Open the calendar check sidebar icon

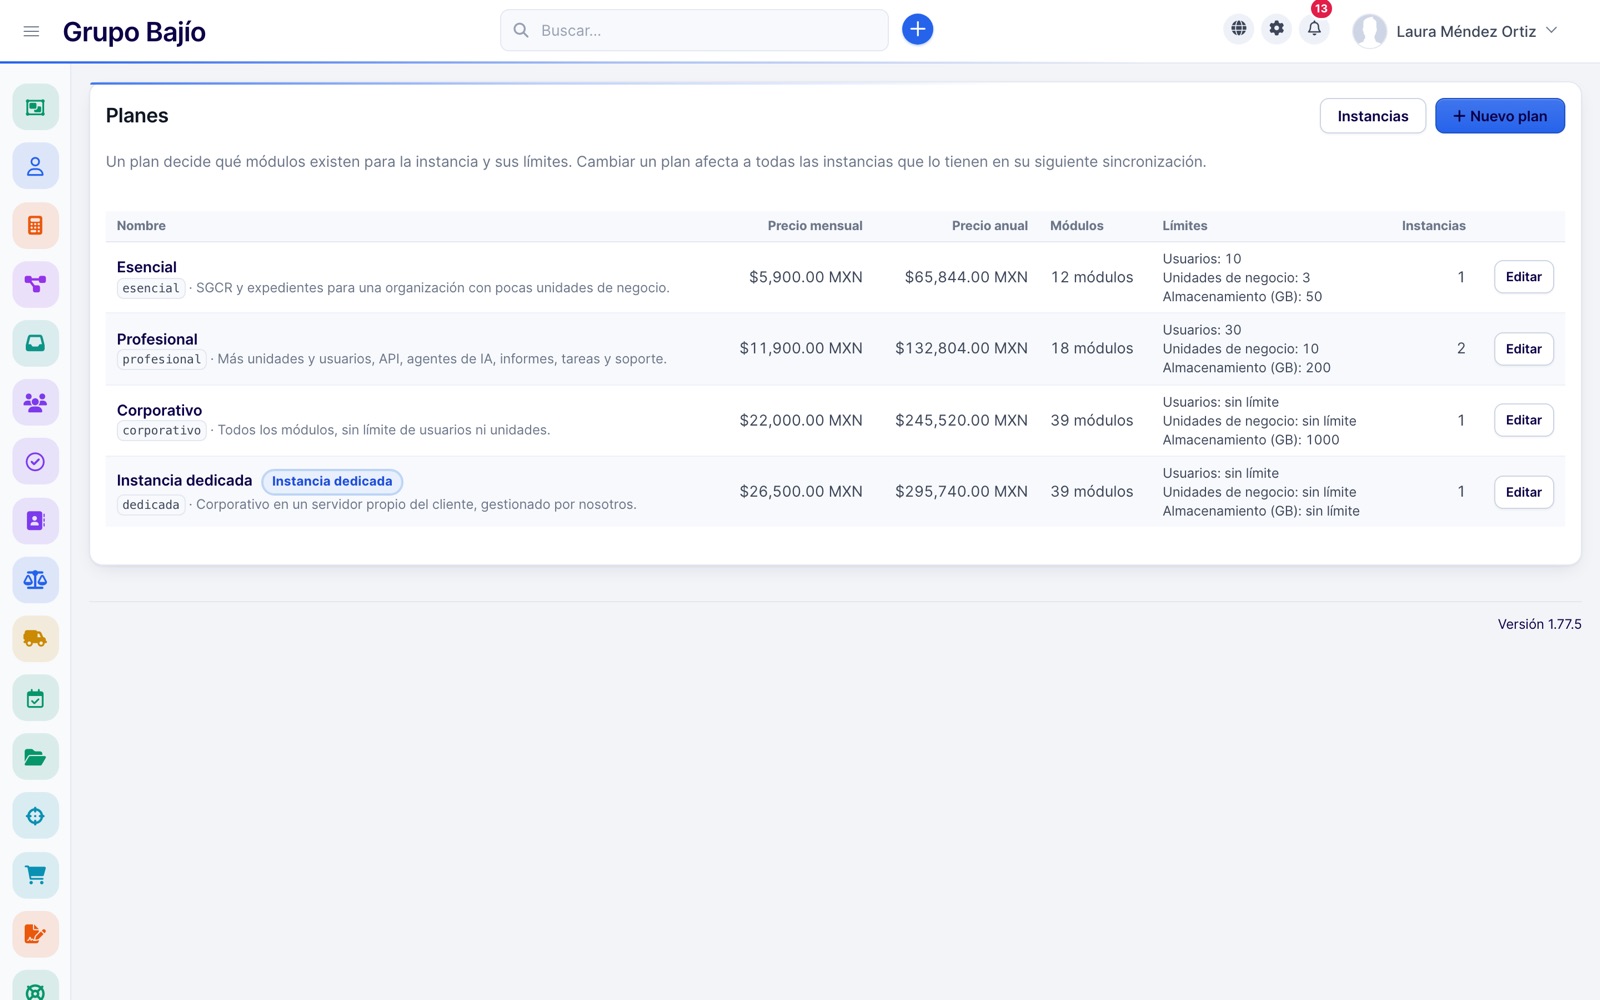[x=35, y=698]
